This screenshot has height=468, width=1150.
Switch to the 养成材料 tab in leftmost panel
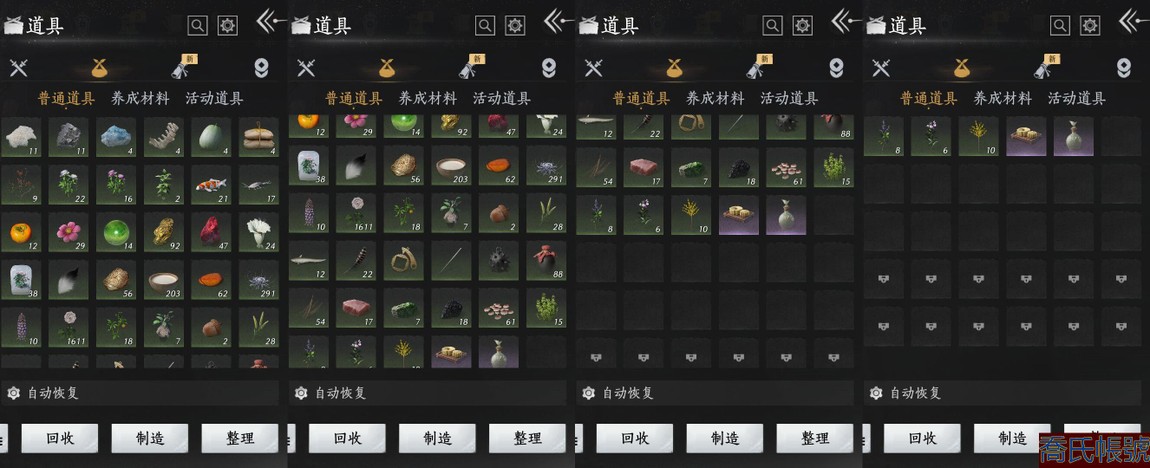[x=140, y=98]
